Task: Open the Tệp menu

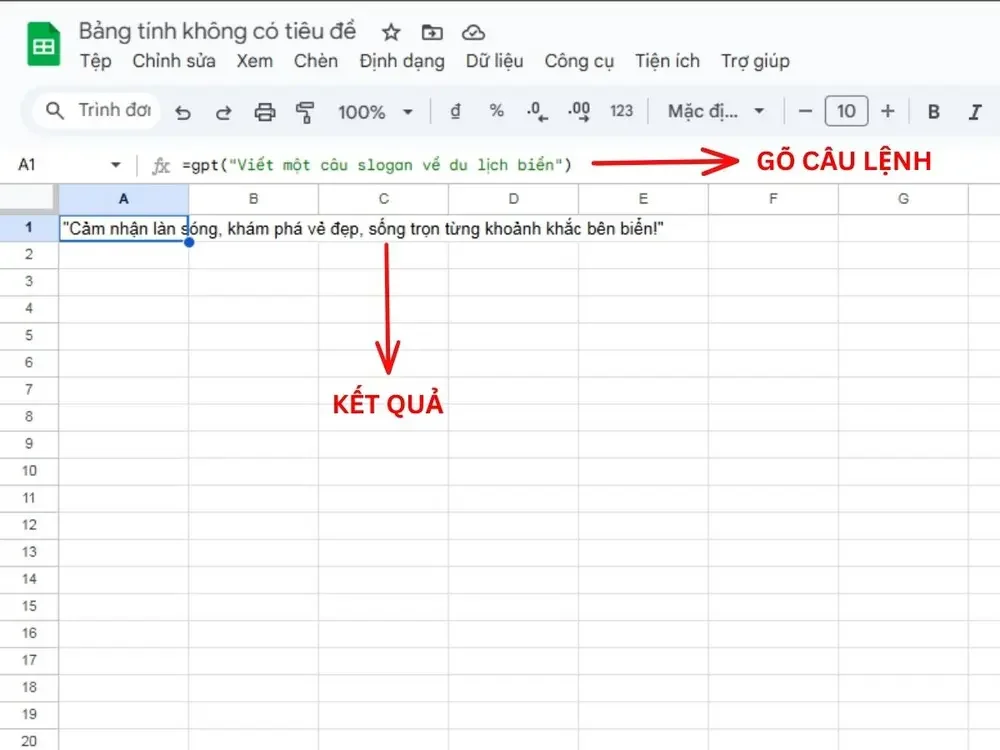Action: 96,61
